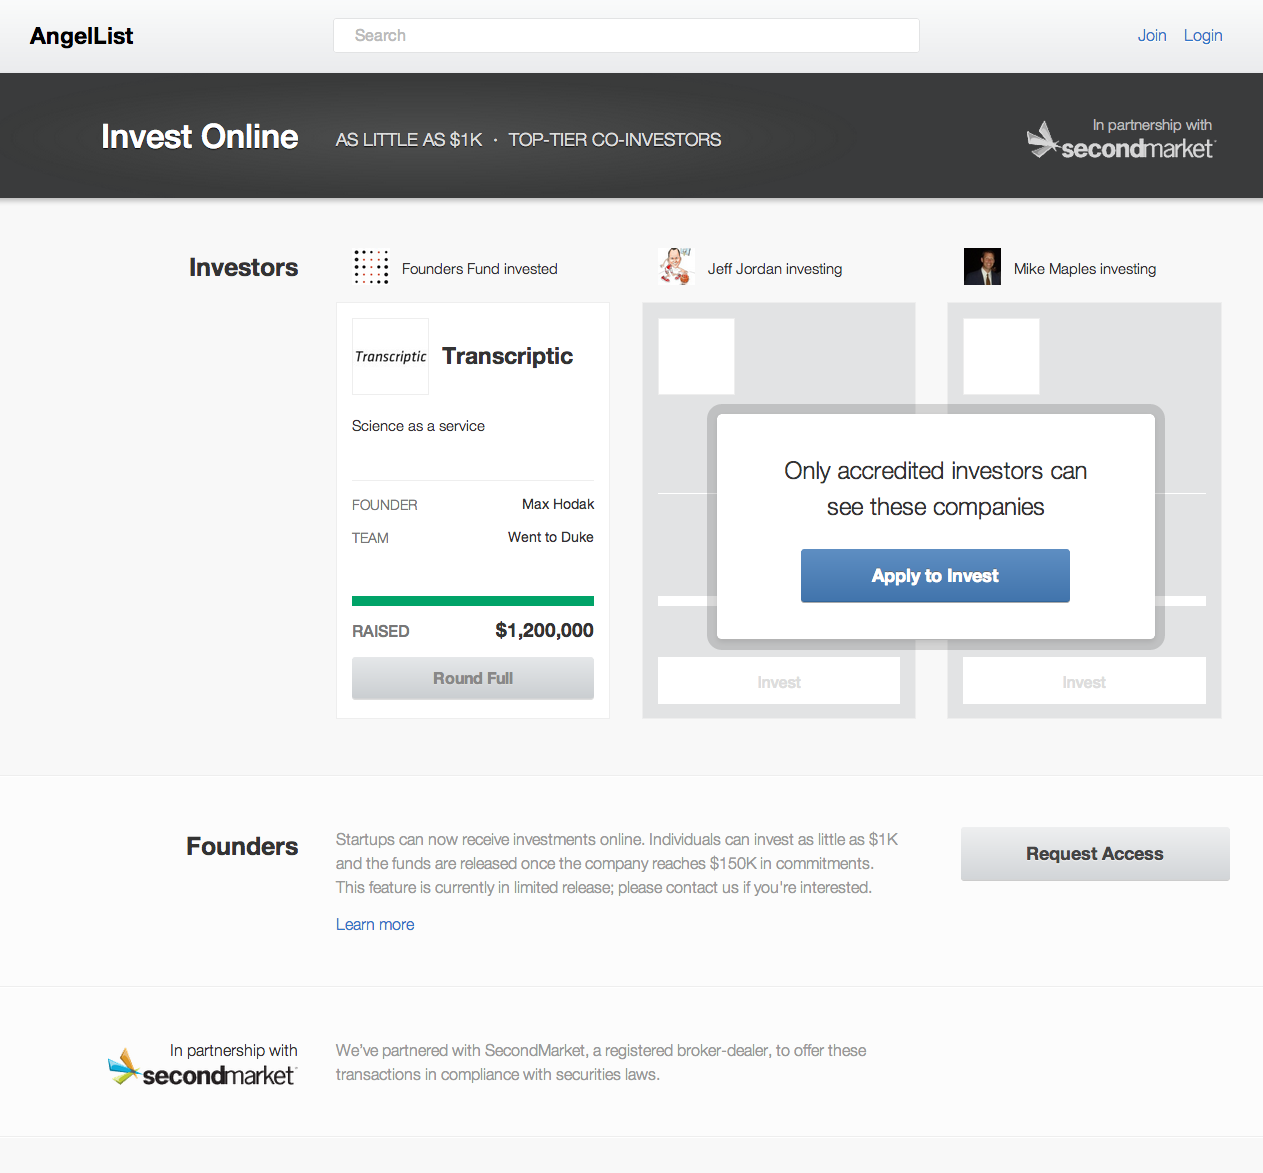Click the FOUNDER label
Image resolution: width=1263 pixels, height=1173 pixels.
[x=385, y=505]
